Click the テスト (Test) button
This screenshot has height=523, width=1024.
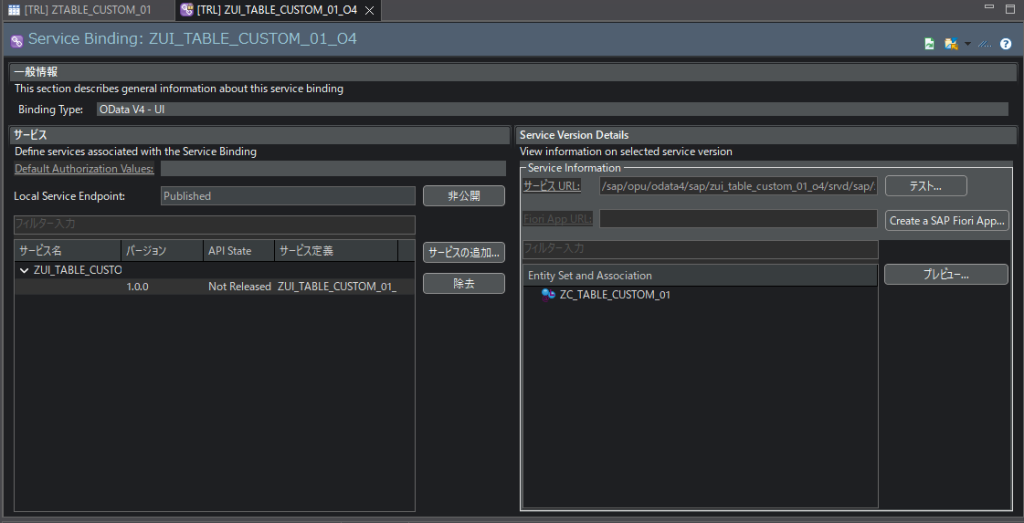point(925,186)
